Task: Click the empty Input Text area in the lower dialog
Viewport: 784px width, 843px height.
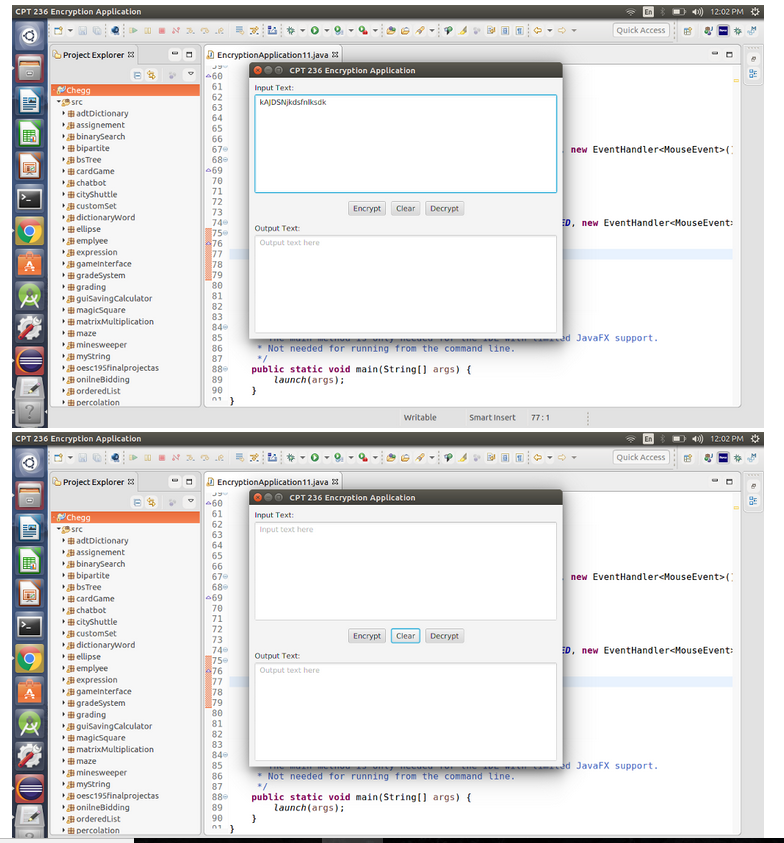Action: click(x=405, y=571)
